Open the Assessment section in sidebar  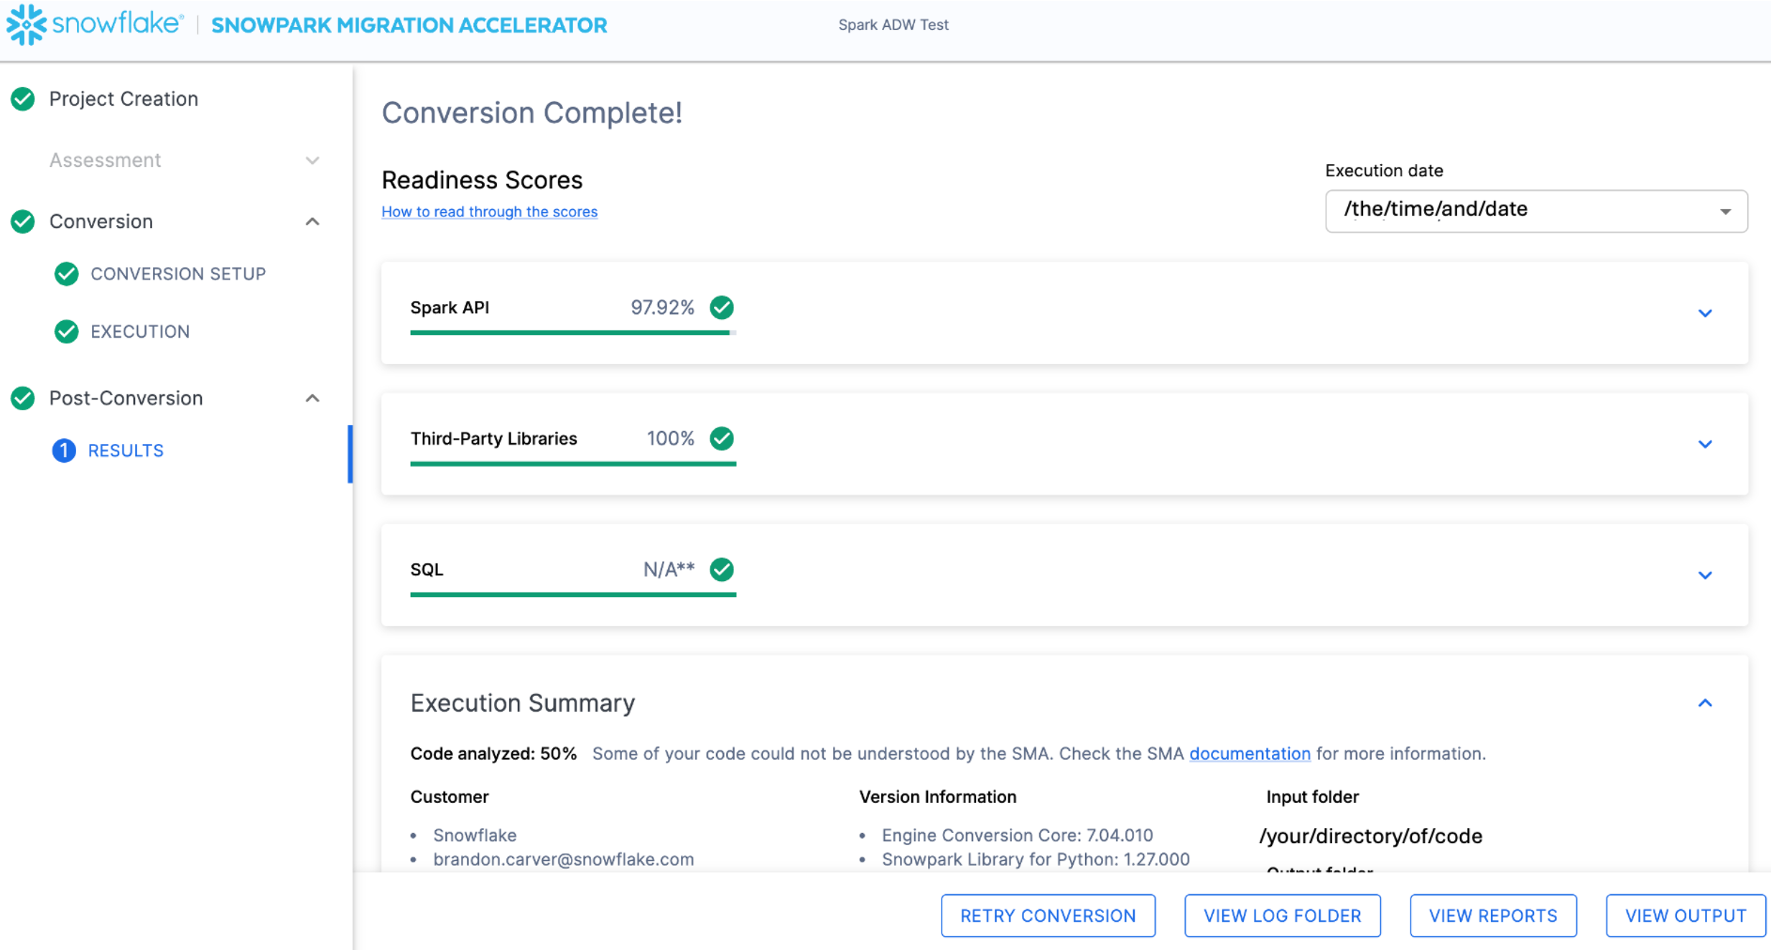tap(313, 160)
